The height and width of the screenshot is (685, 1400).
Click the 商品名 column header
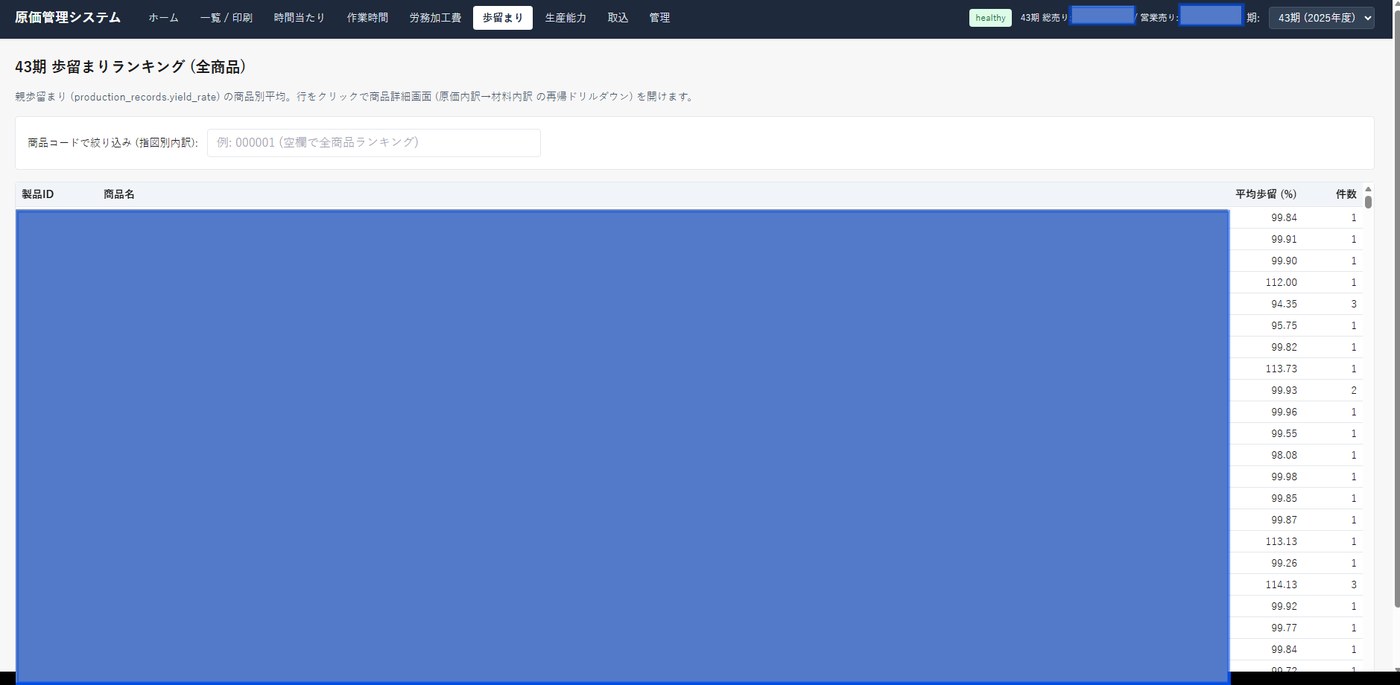119,194
